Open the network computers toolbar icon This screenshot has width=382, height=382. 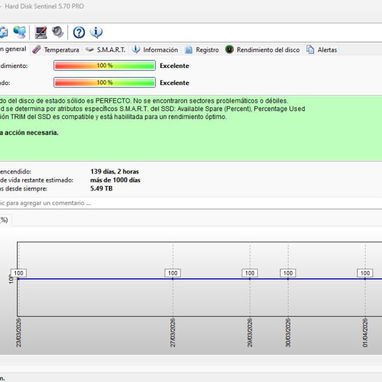19,32
